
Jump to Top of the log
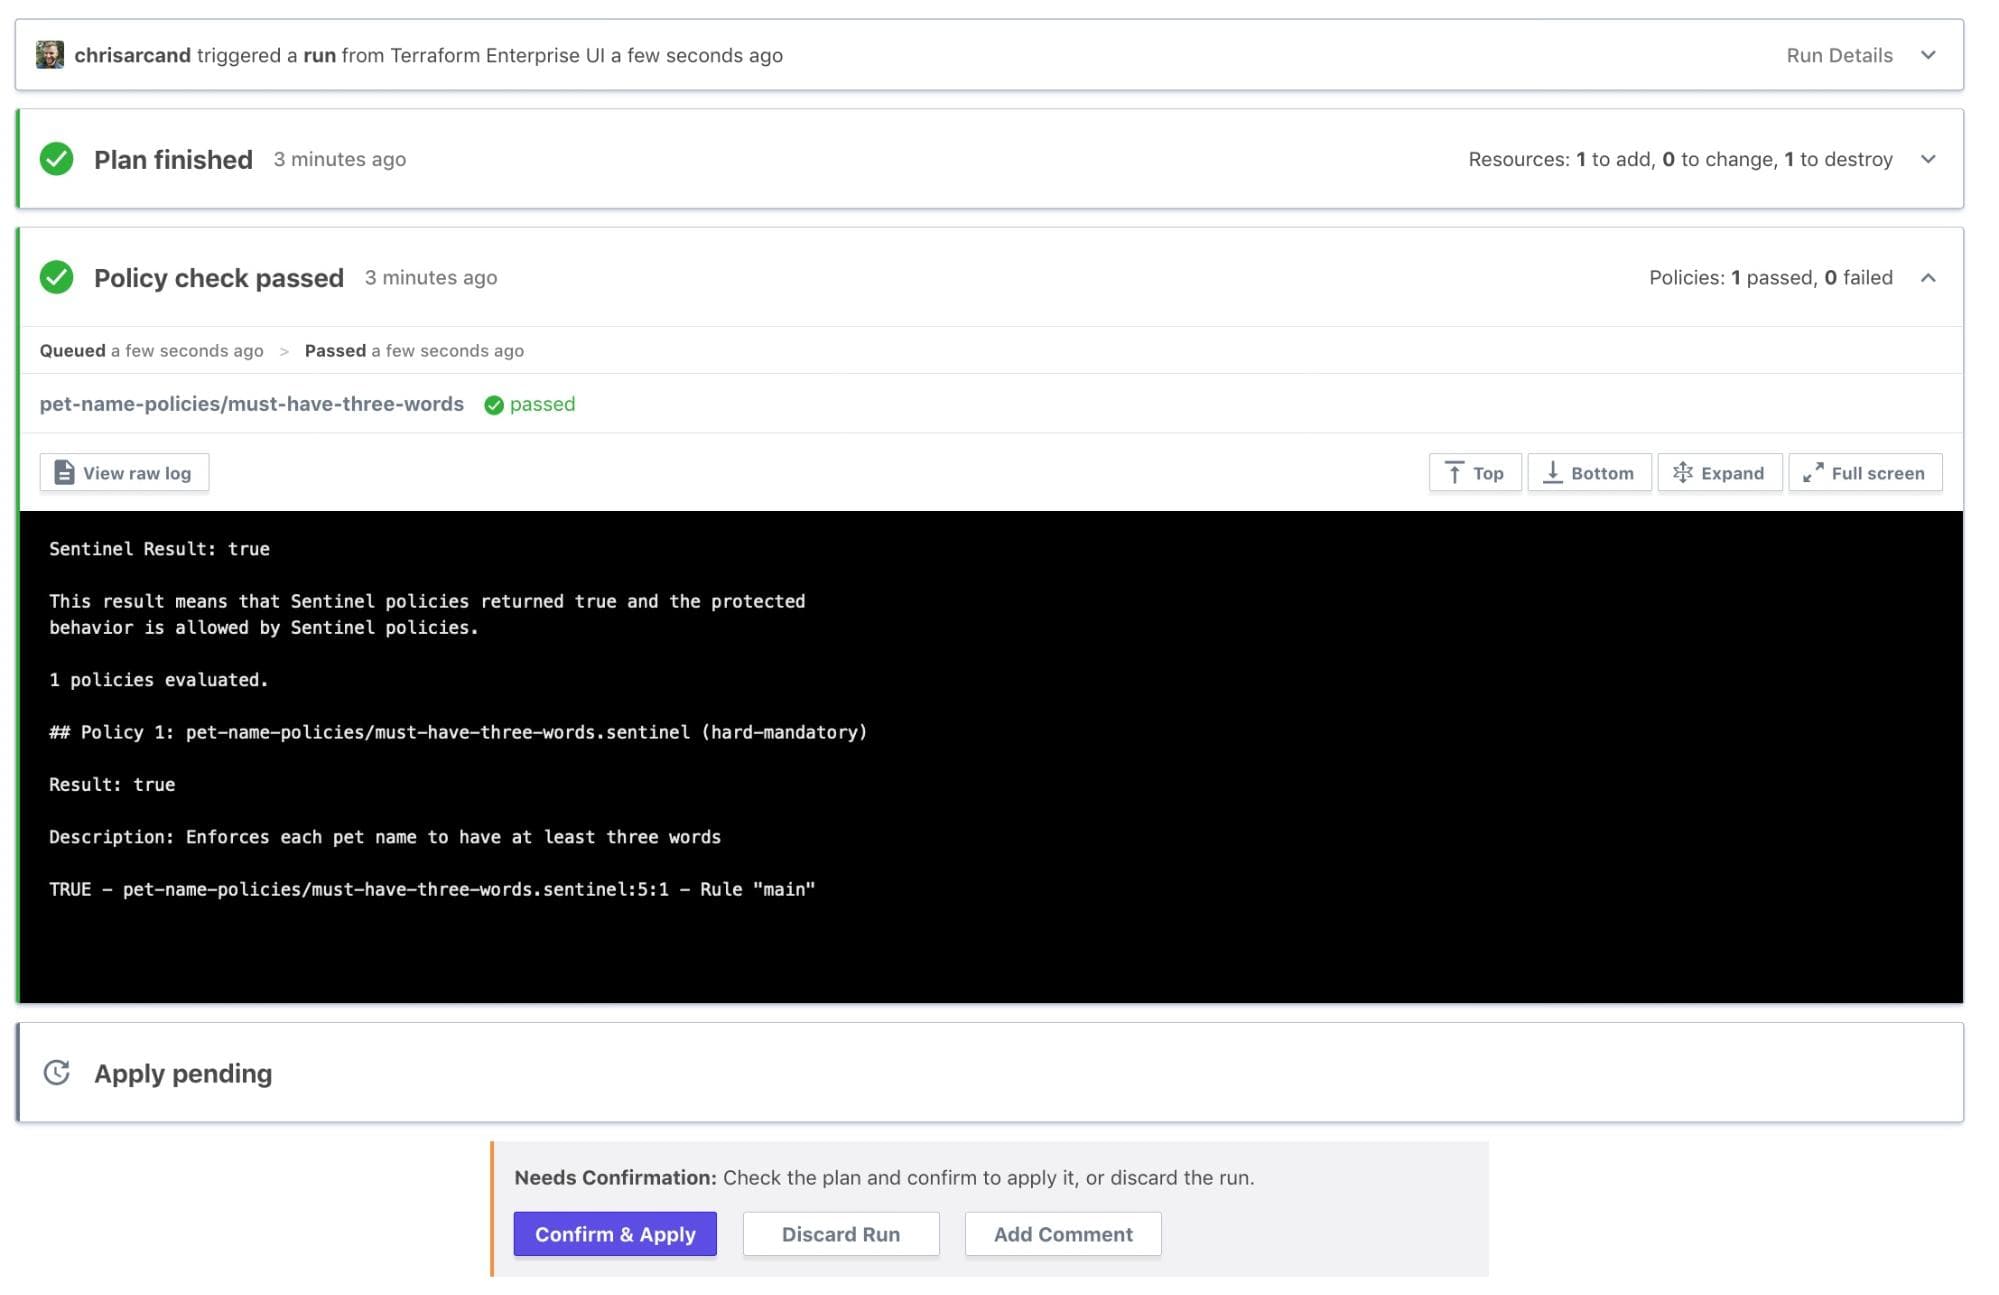pos(1475,473)
